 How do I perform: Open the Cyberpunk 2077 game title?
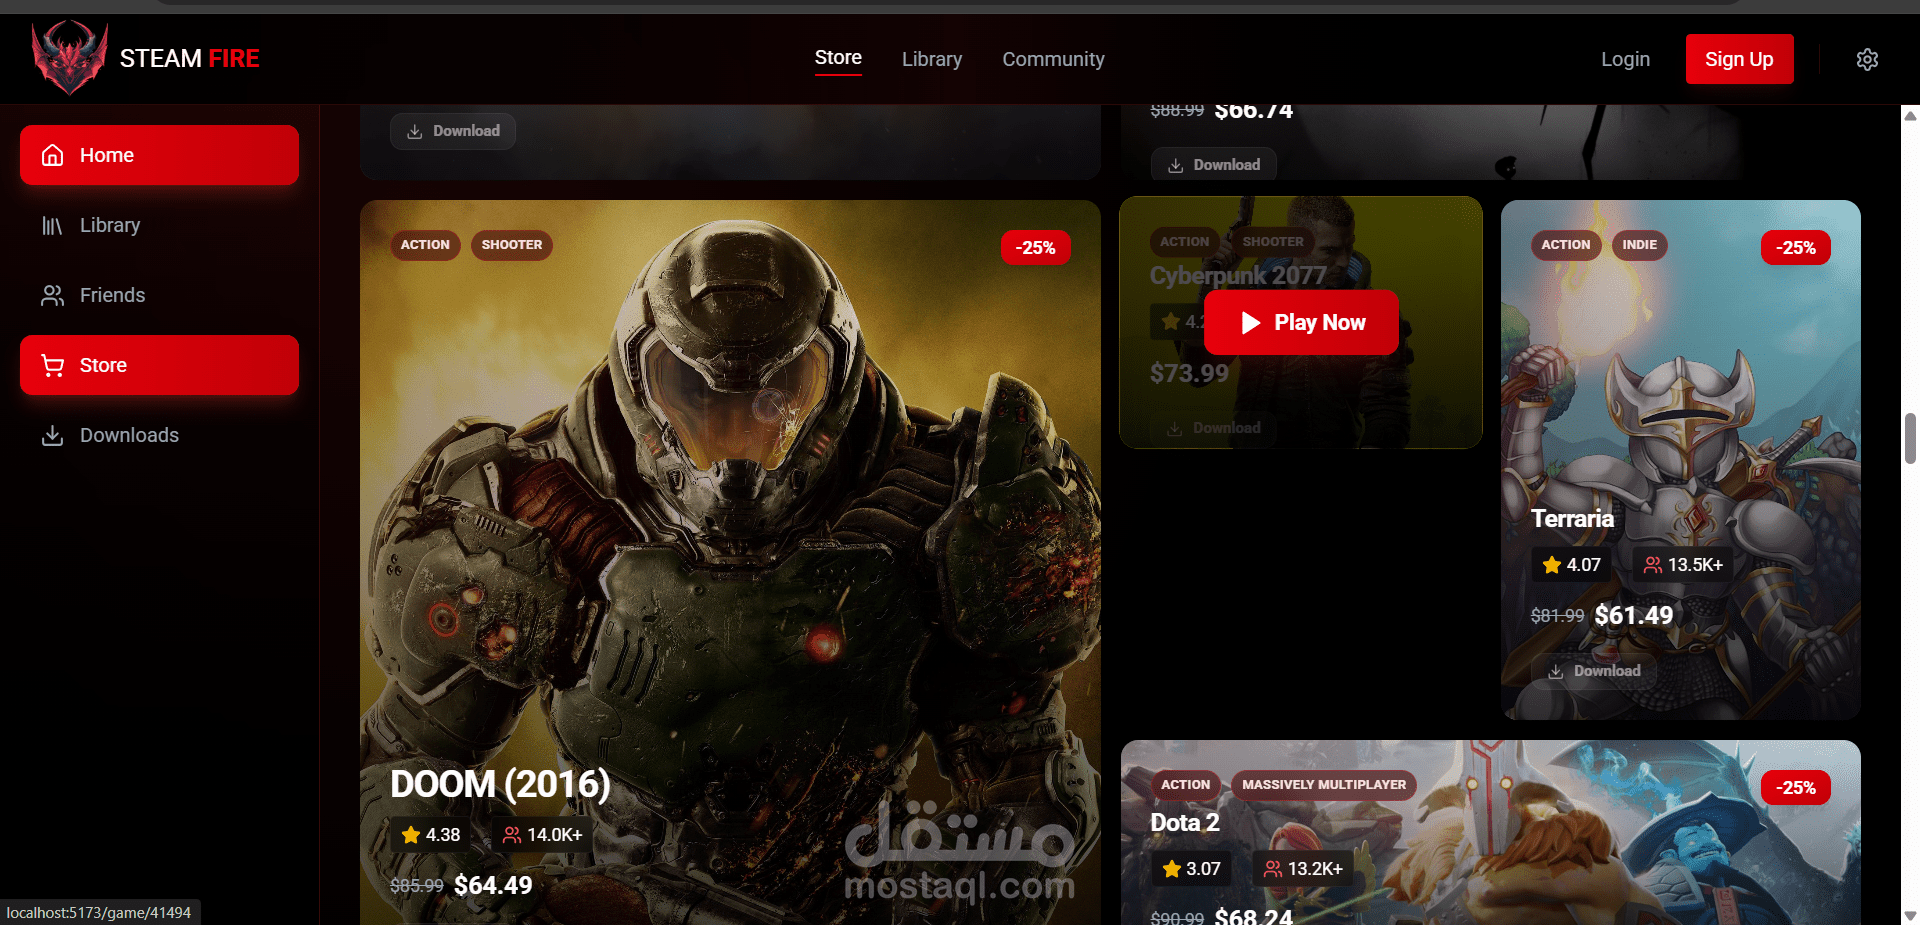point(1238,275)
